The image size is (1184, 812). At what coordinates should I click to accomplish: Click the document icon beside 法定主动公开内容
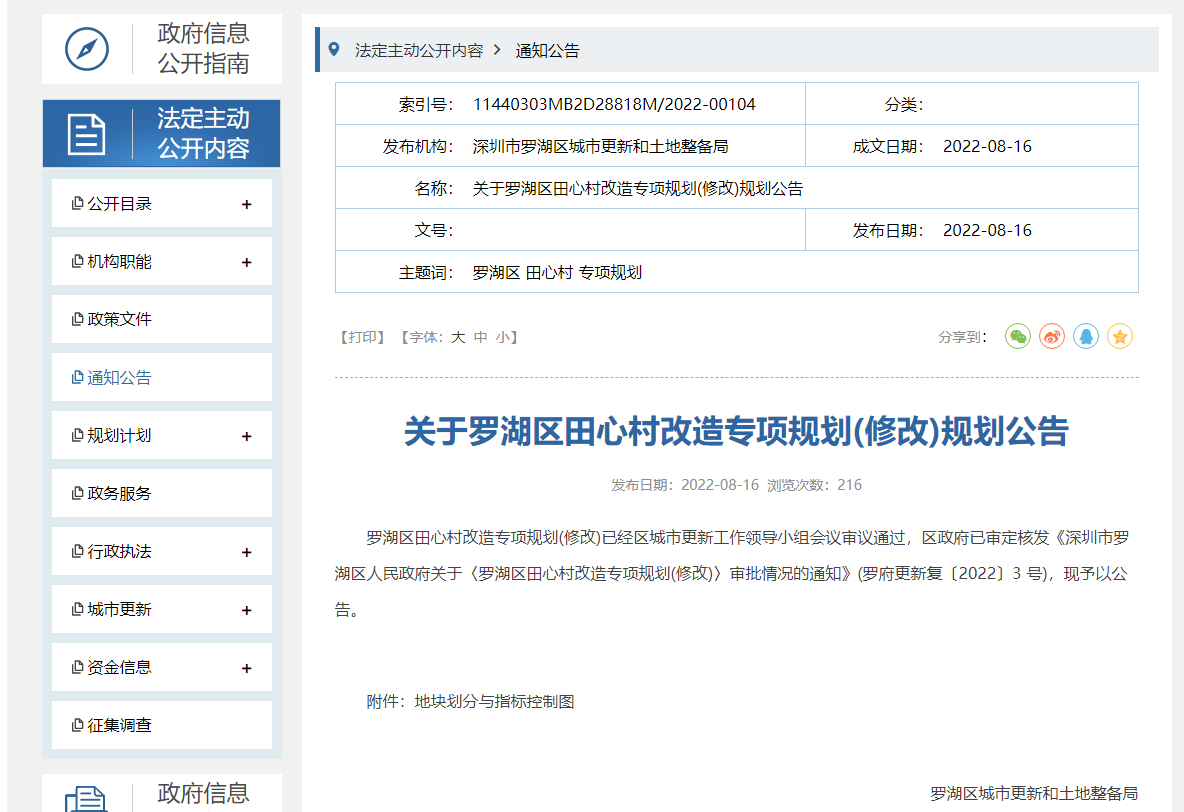[x=87, y=134]
